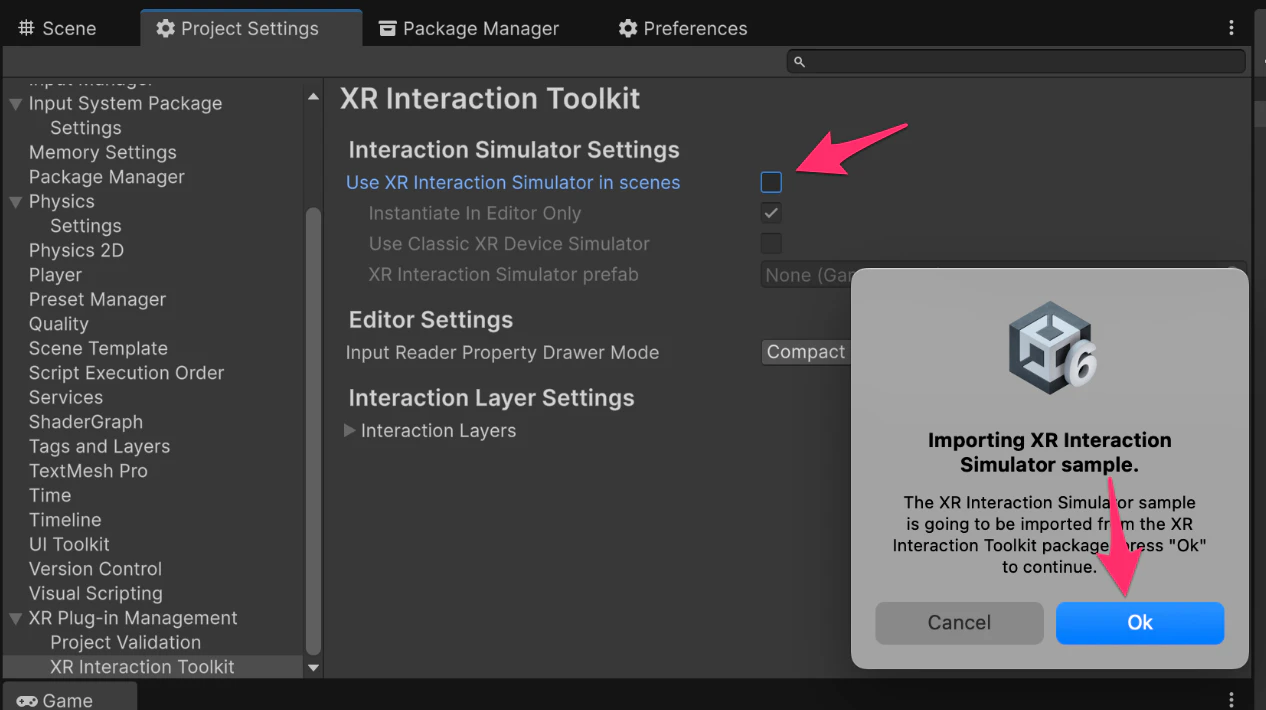This screenshot has width=1266, height=710.
Task: Click Ok to import simulator sample
Action: 1140,623
